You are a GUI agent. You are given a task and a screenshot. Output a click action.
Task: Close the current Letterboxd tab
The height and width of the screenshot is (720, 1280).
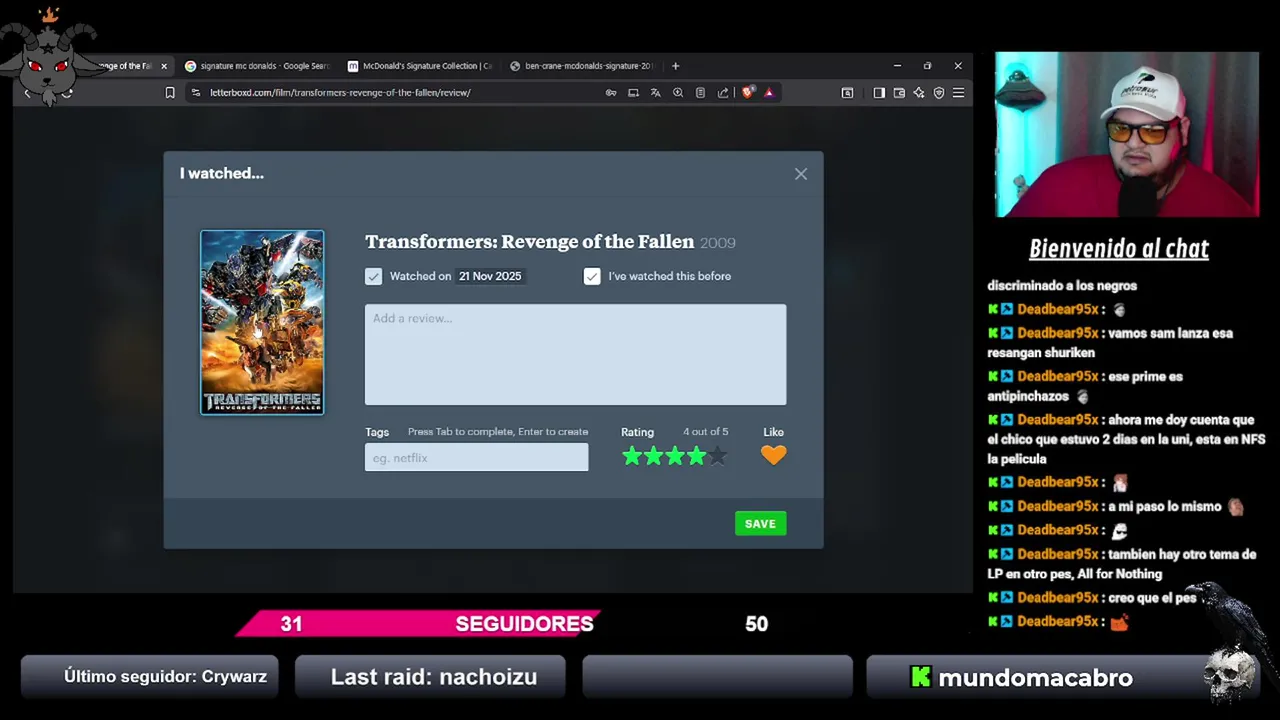click(164, 66)
